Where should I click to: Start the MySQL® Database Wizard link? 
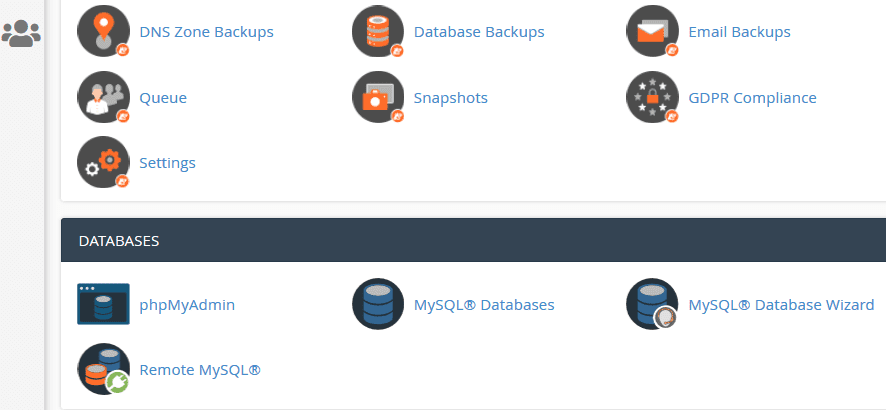coord(781,305)
